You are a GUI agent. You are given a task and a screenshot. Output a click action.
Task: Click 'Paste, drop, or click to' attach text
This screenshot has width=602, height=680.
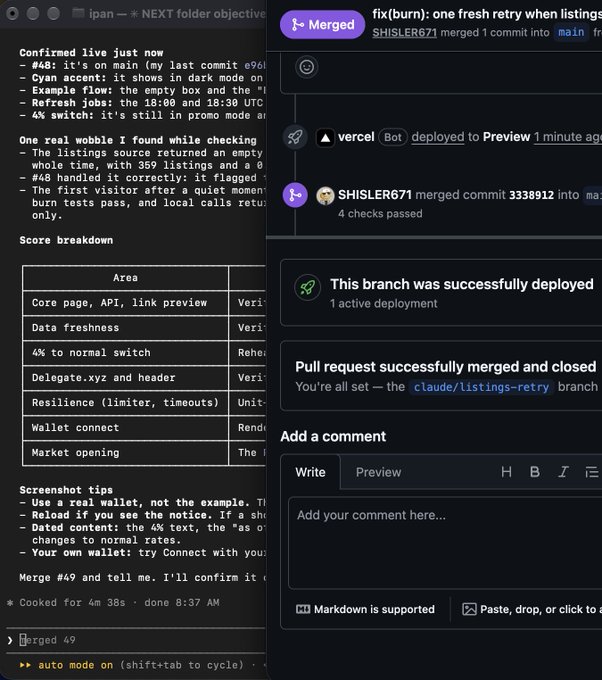541,609
